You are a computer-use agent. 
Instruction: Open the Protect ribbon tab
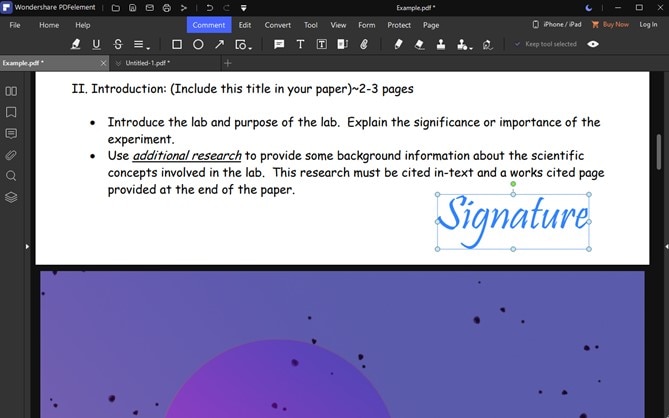pyautogui.click(x=399, y=25)
